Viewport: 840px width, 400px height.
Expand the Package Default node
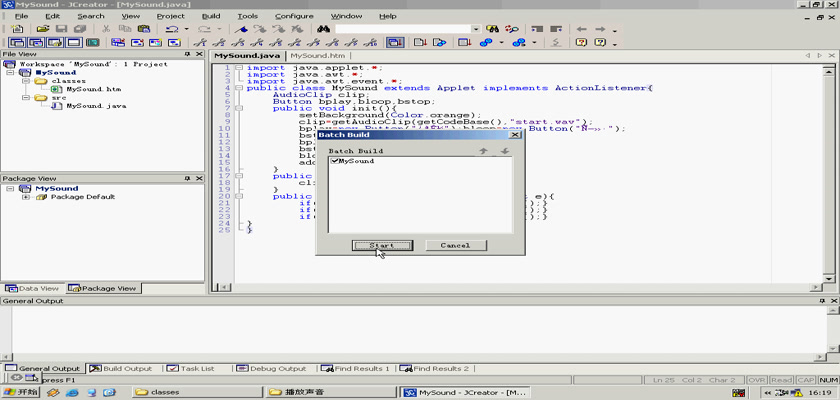tap(25, 197)
